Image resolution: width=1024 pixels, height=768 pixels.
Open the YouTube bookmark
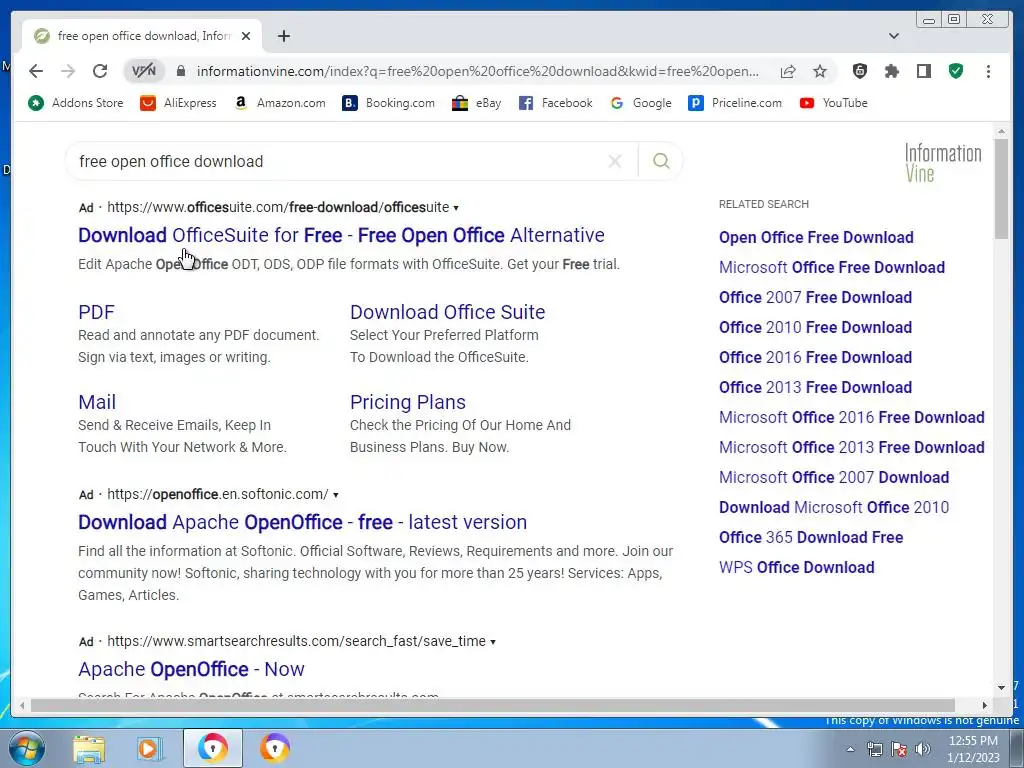pos(833,103)
